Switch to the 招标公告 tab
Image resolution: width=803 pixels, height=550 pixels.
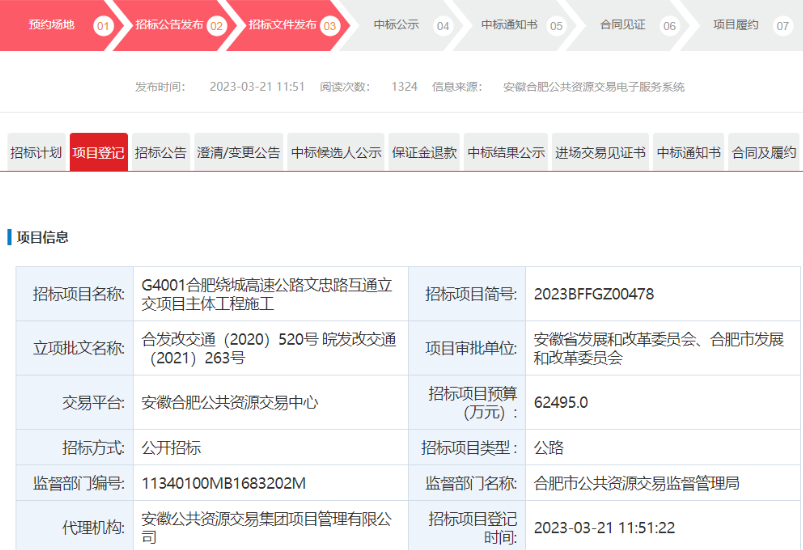point(160,153)
